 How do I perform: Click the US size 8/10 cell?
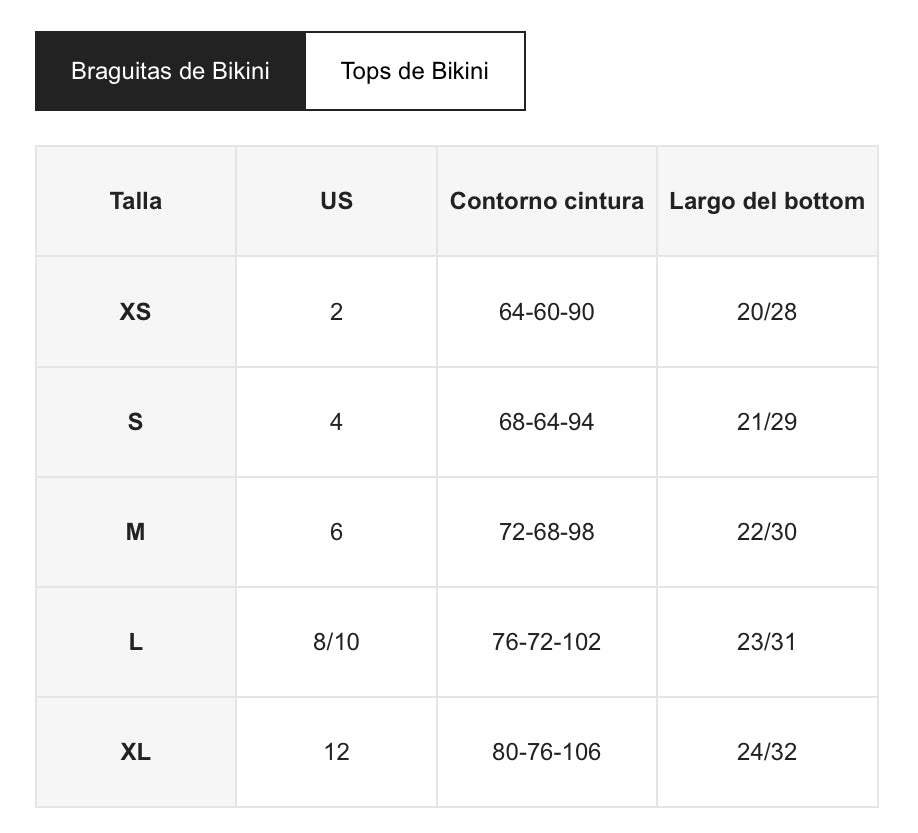point(336,642)
